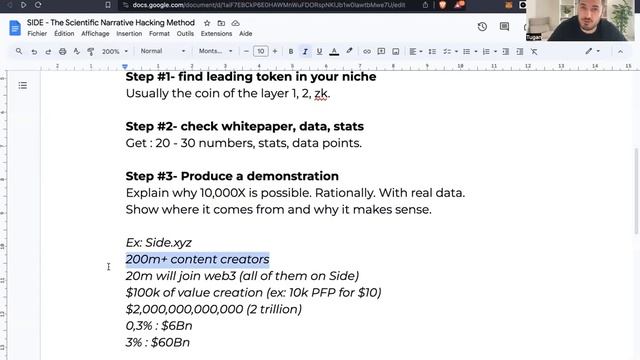Open the 200% zoom dropdown
Image resolution: width=640 pixels, height=360 pixels.
click(x=115, y=51)
